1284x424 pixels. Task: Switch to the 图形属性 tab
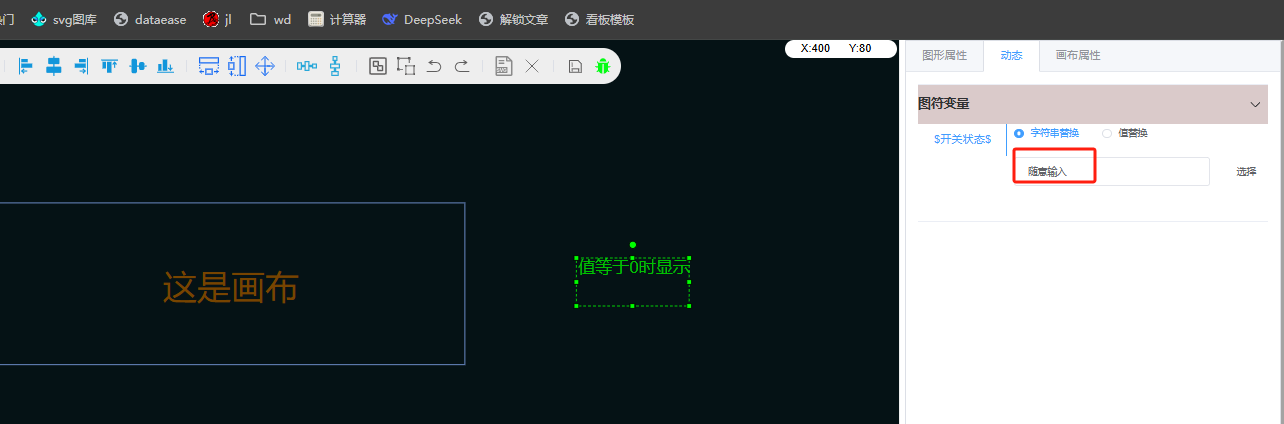(x=944, y=56)
